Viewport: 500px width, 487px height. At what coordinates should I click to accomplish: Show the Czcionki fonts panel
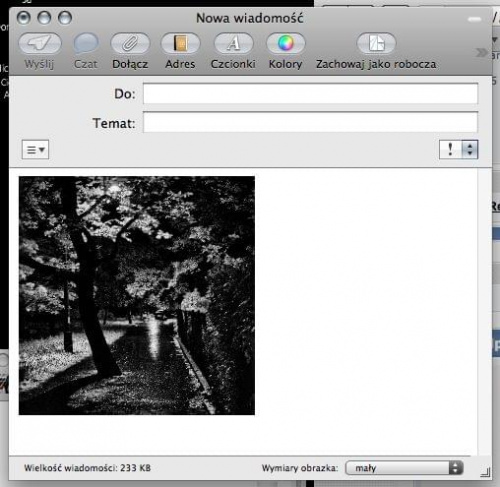coord(233,43)
